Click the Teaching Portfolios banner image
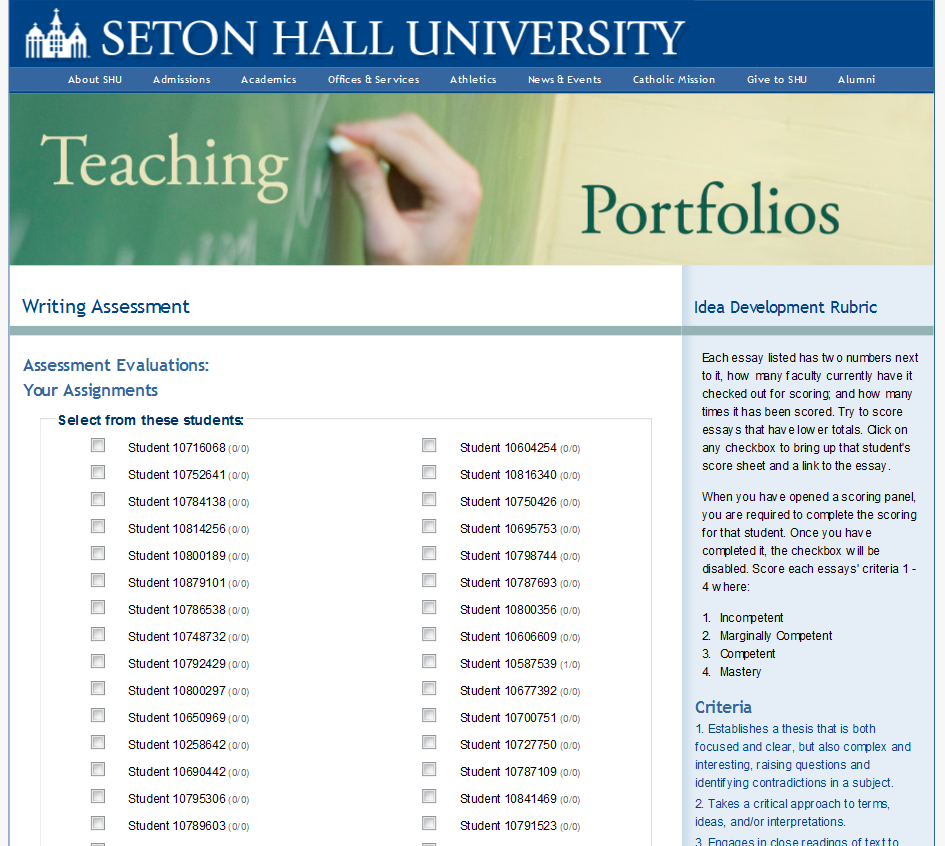The width and height of the screenshot is (945, 846). [x=471, y=179]
